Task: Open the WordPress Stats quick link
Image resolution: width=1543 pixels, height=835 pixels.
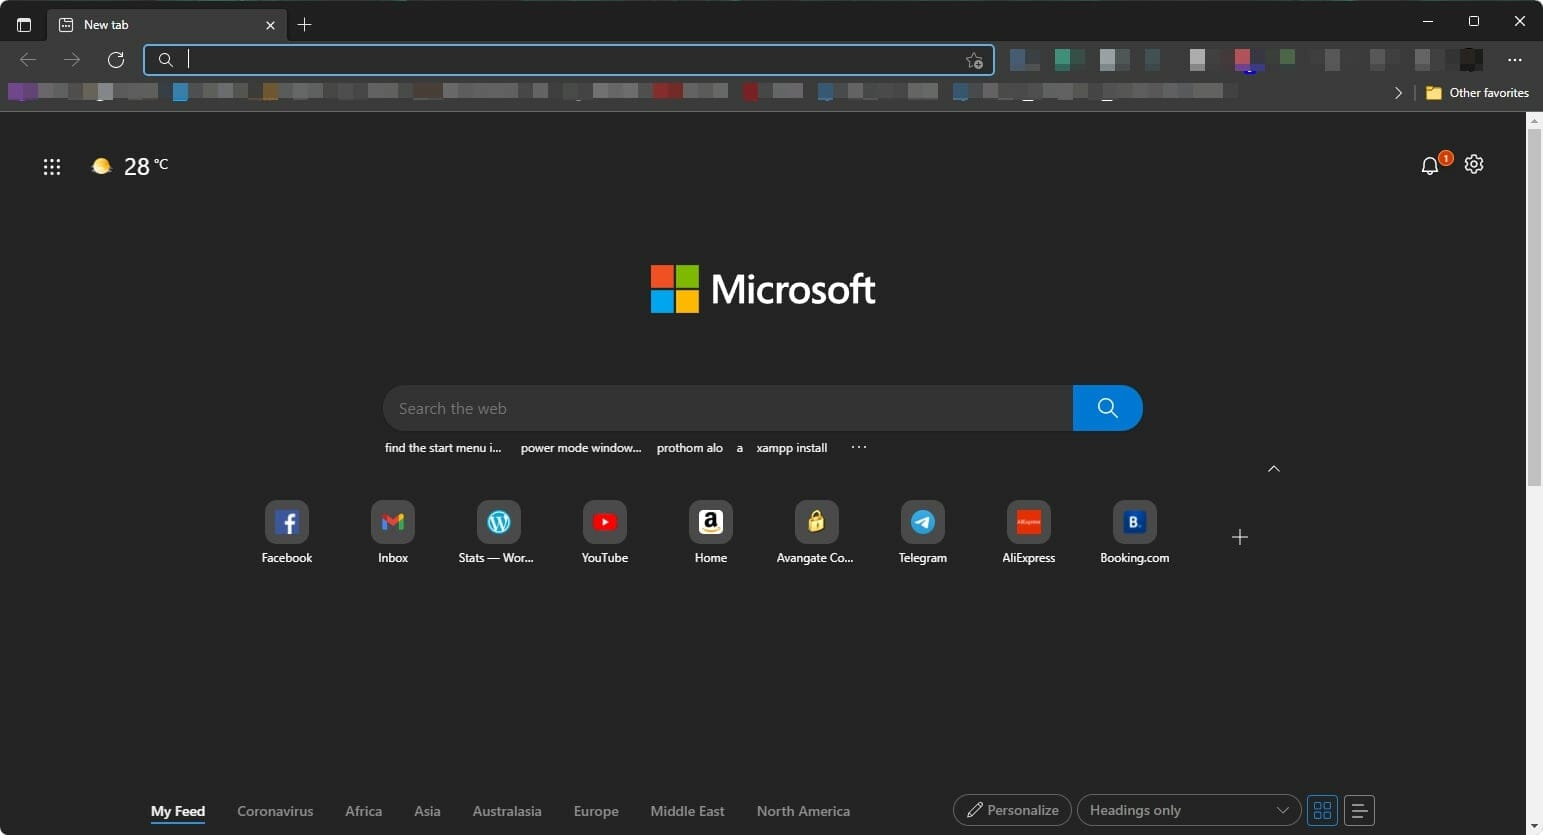Action: click(497, 533)
